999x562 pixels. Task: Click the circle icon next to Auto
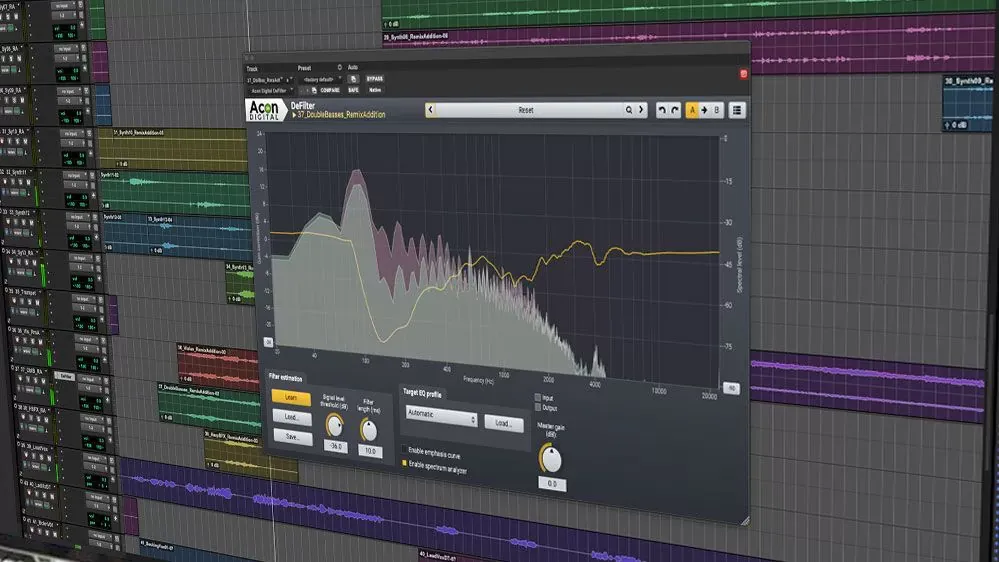coord(340,67)
